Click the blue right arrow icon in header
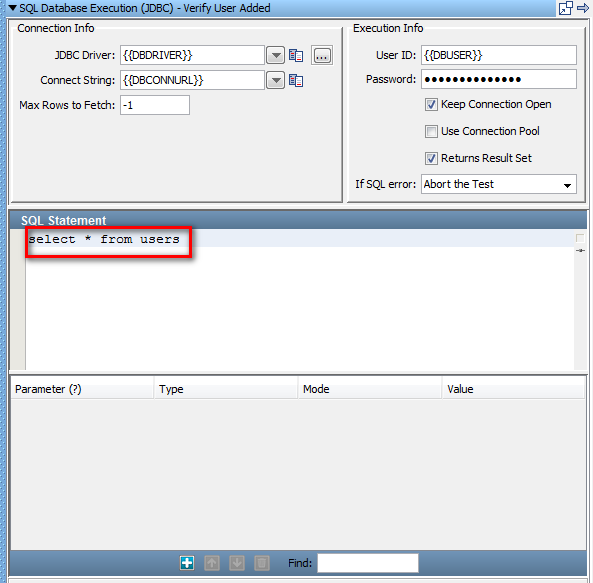 point(583,8)
